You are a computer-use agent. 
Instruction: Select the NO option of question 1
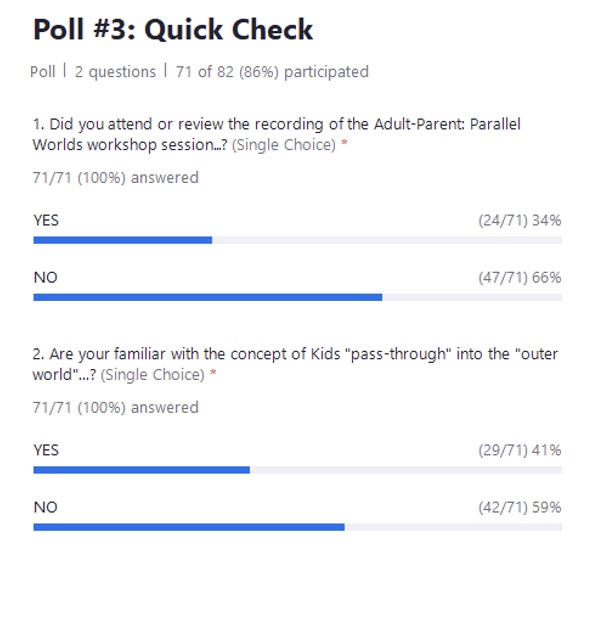point(45,277)
